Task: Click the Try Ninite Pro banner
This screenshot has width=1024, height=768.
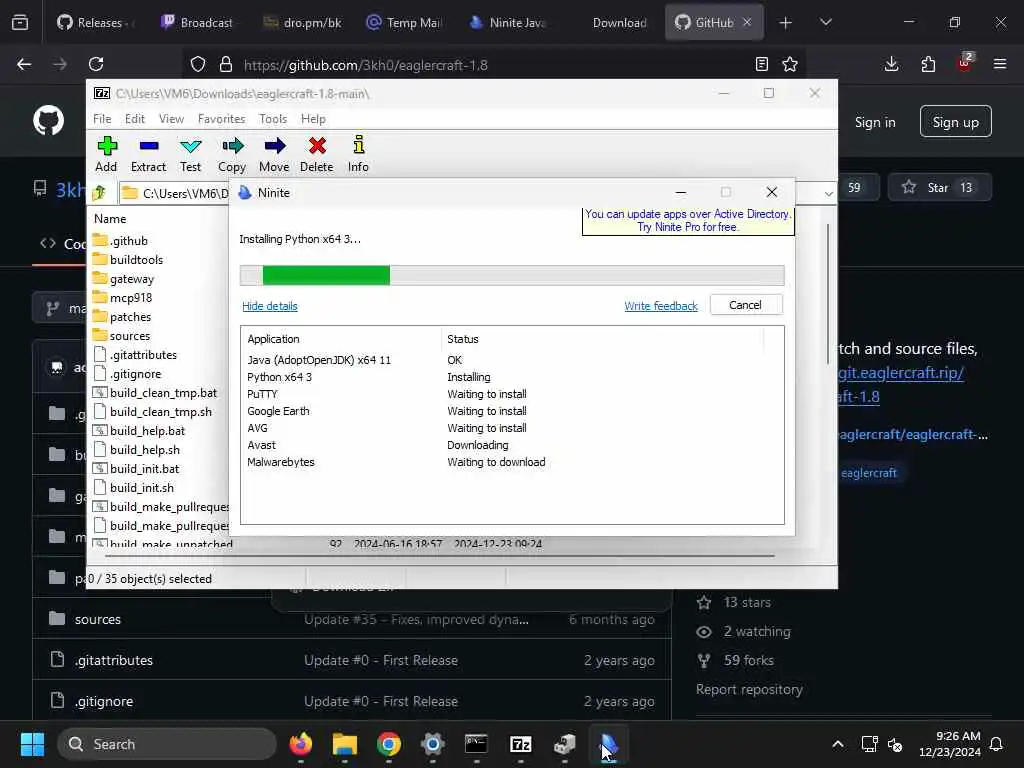Action: 688,221
